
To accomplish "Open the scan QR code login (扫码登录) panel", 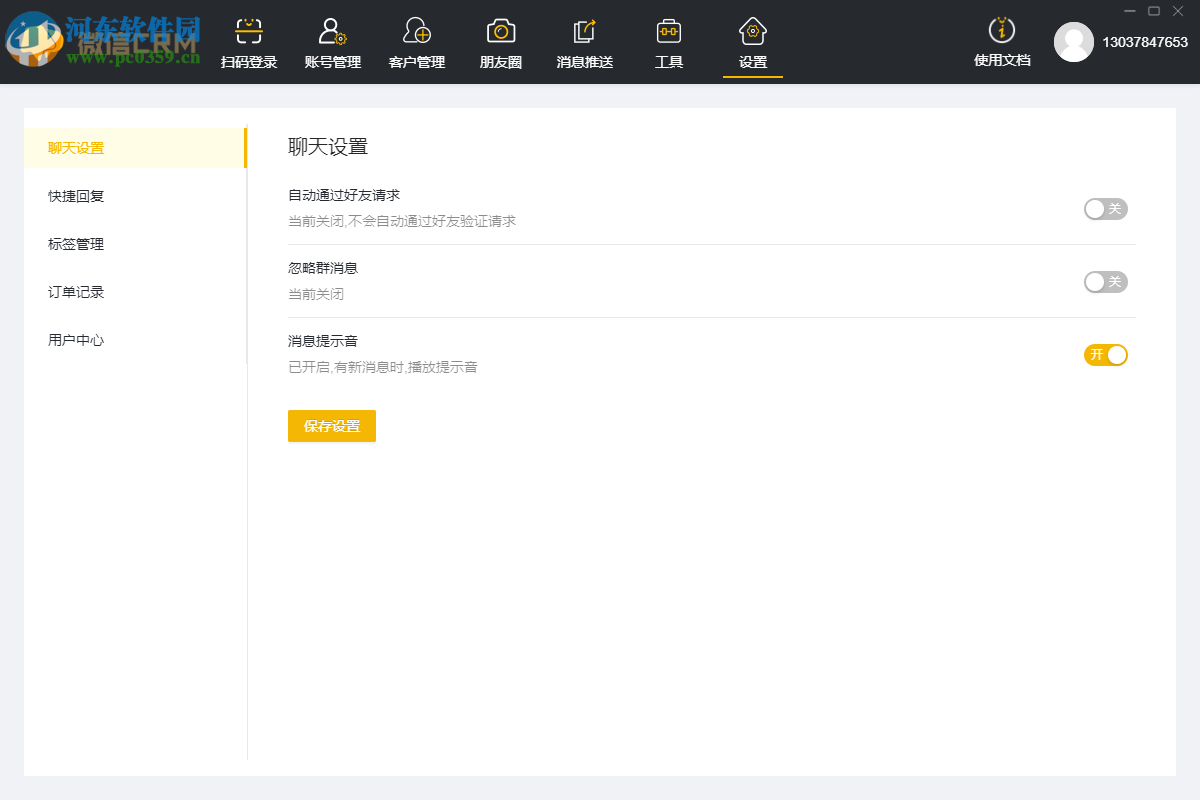I will pos(248,42).
